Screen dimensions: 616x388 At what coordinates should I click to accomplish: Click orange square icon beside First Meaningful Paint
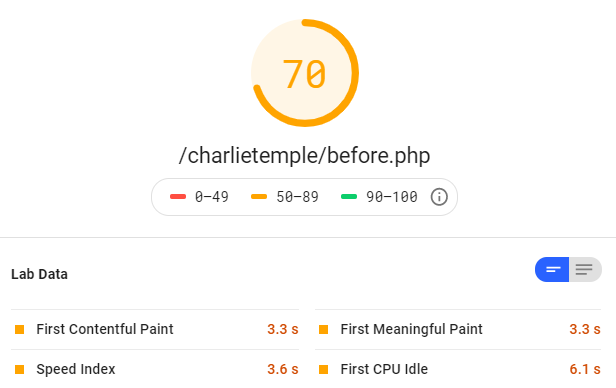coord(323,329)
